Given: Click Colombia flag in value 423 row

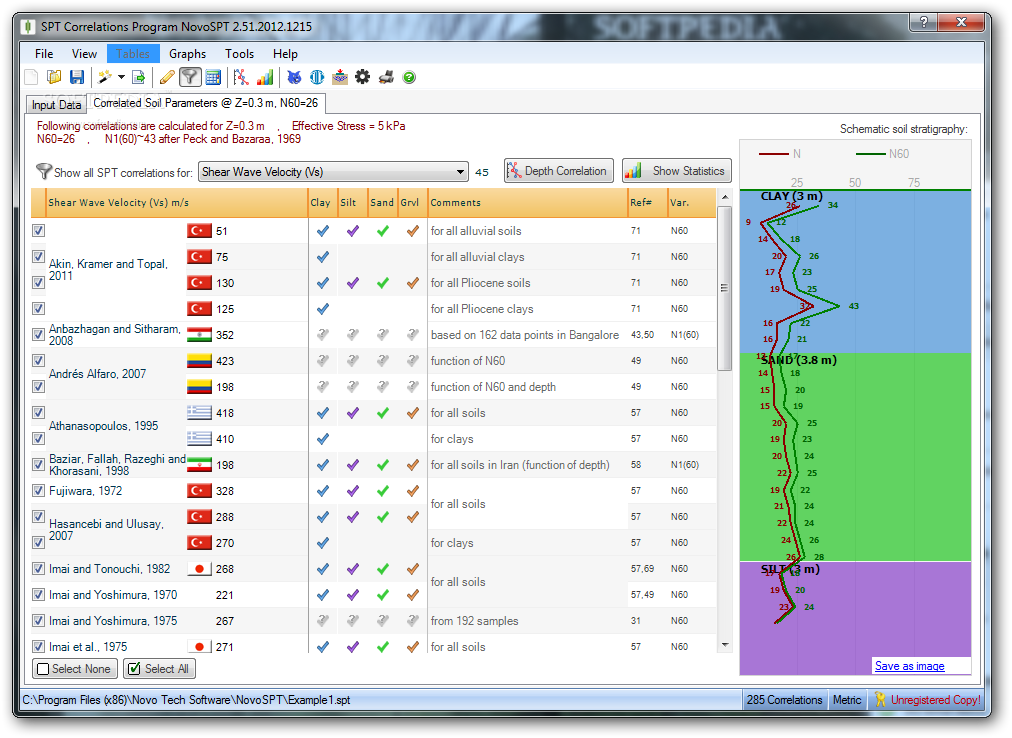Looking at the screenshot, I should 199,361.
